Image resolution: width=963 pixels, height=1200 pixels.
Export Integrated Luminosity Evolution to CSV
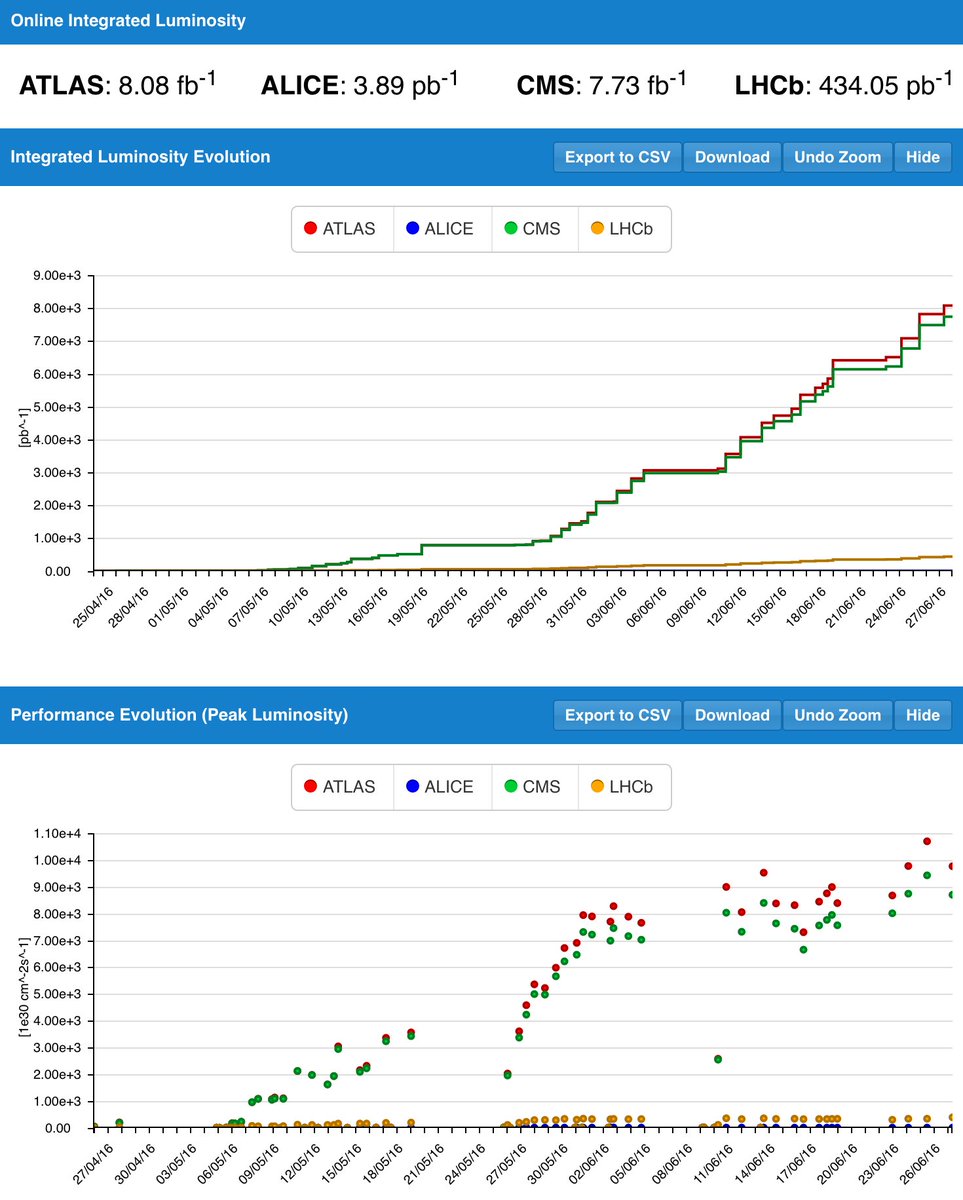(x=617, y=157)
